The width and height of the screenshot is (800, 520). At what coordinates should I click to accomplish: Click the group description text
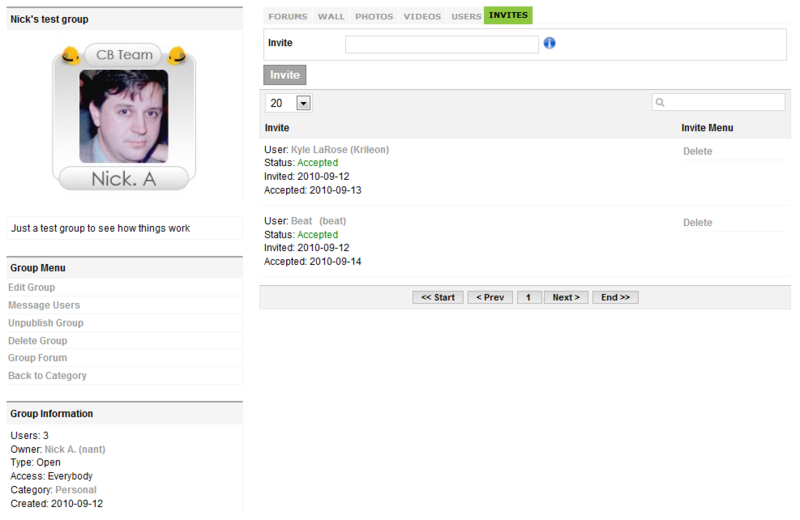pos(101,229)
